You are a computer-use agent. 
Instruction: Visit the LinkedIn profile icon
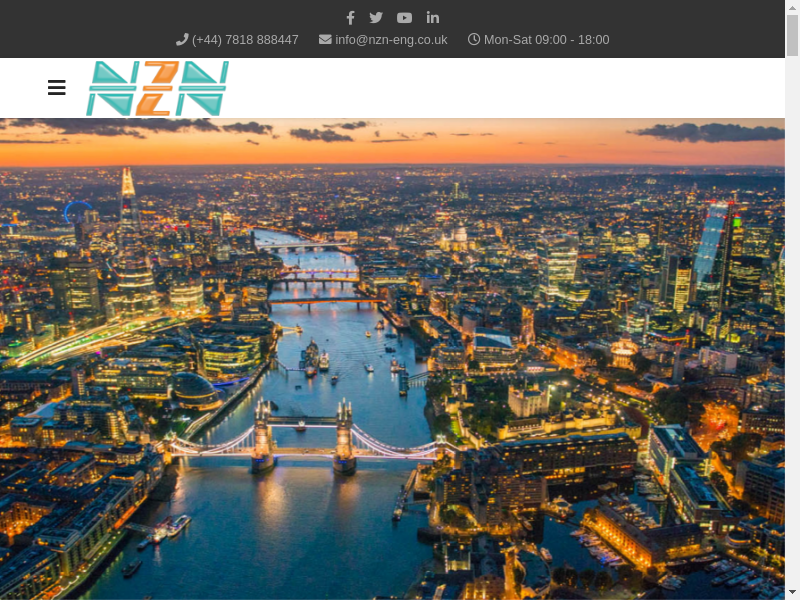[x=433, y=17]
